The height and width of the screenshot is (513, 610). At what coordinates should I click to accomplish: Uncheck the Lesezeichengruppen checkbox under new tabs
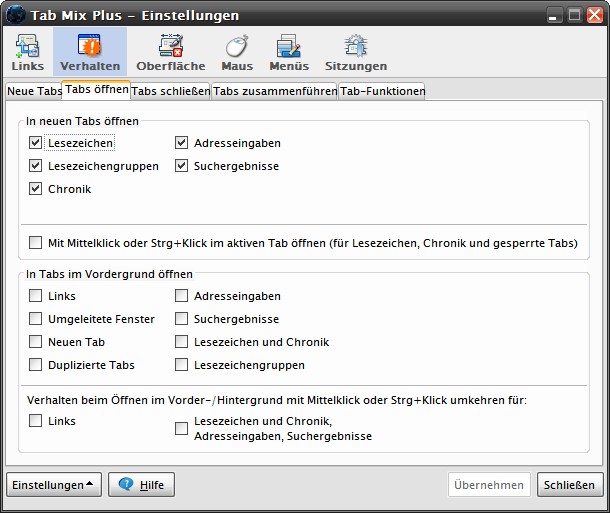pos(35,166)
